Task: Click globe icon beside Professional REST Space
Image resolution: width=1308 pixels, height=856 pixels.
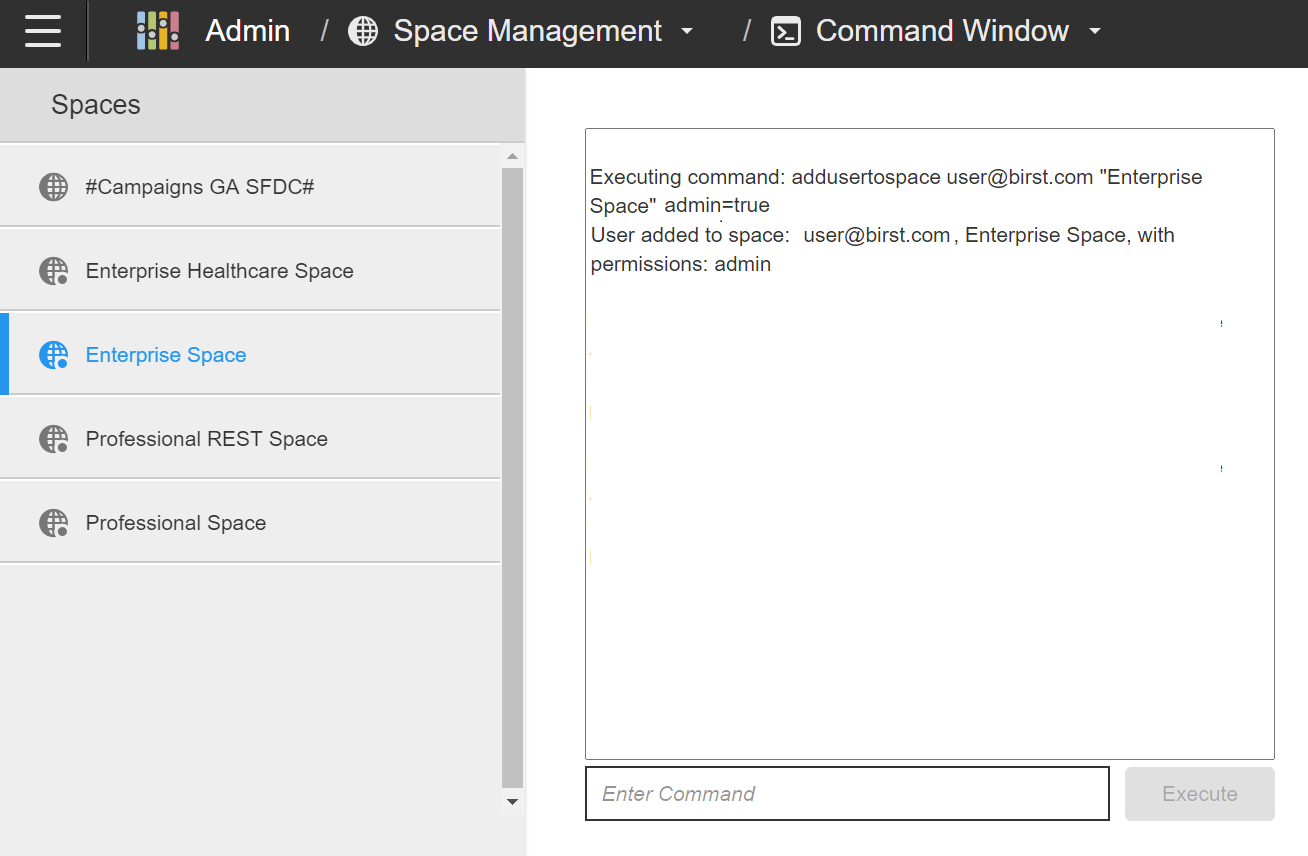Action: pos(53,439)
